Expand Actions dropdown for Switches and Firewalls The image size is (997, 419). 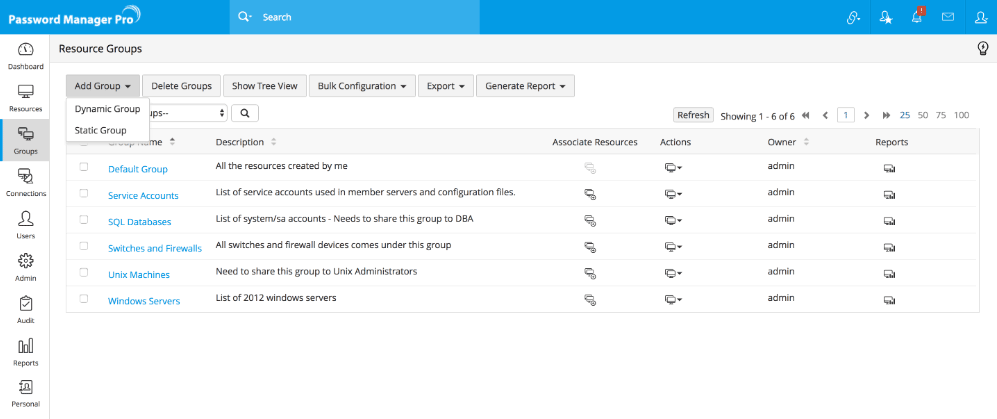point(672,247)
